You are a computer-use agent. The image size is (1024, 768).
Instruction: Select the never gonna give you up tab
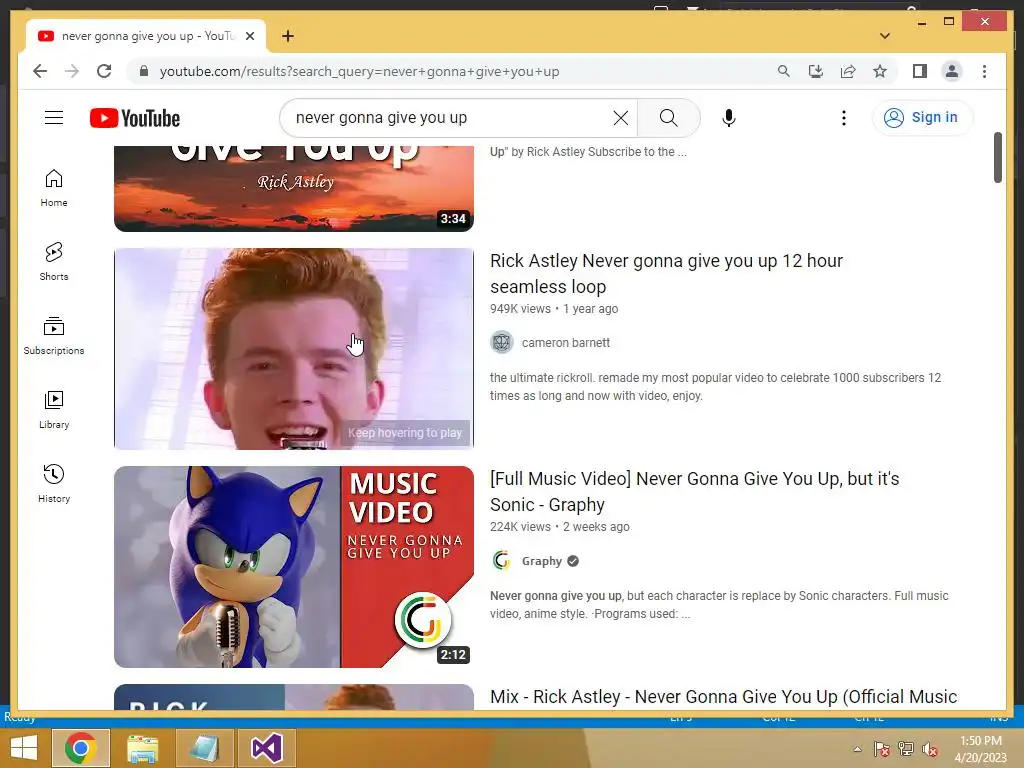[x=146, y=36]
